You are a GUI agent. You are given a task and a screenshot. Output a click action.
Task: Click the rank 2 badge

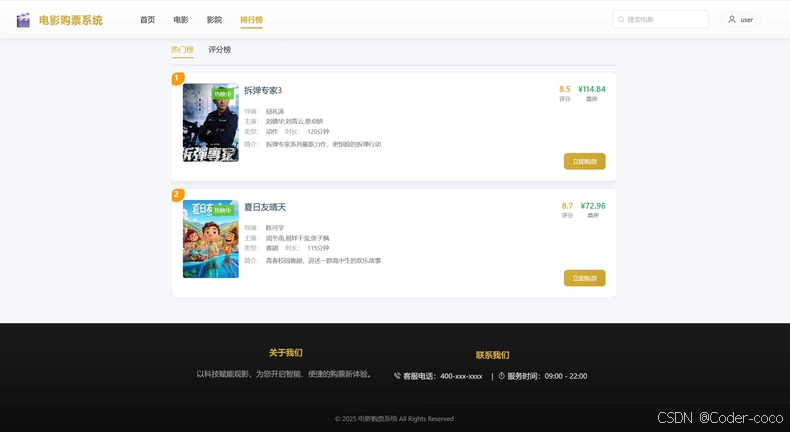(178, 195)
